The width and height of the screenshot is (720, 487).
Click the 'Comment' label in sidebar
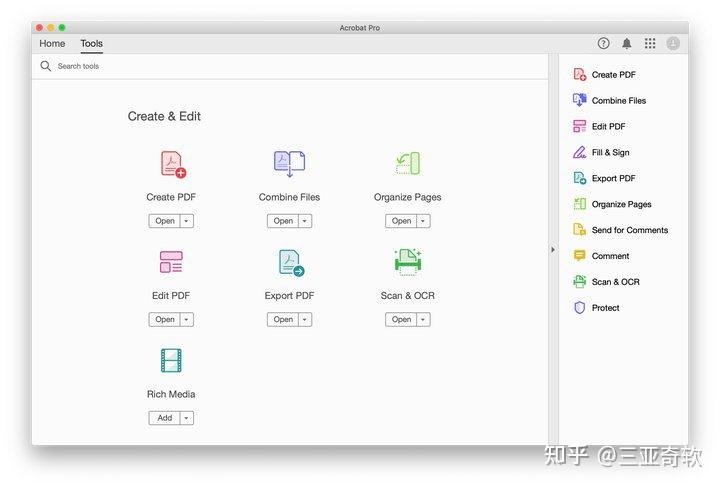click(x=610, y=256)
